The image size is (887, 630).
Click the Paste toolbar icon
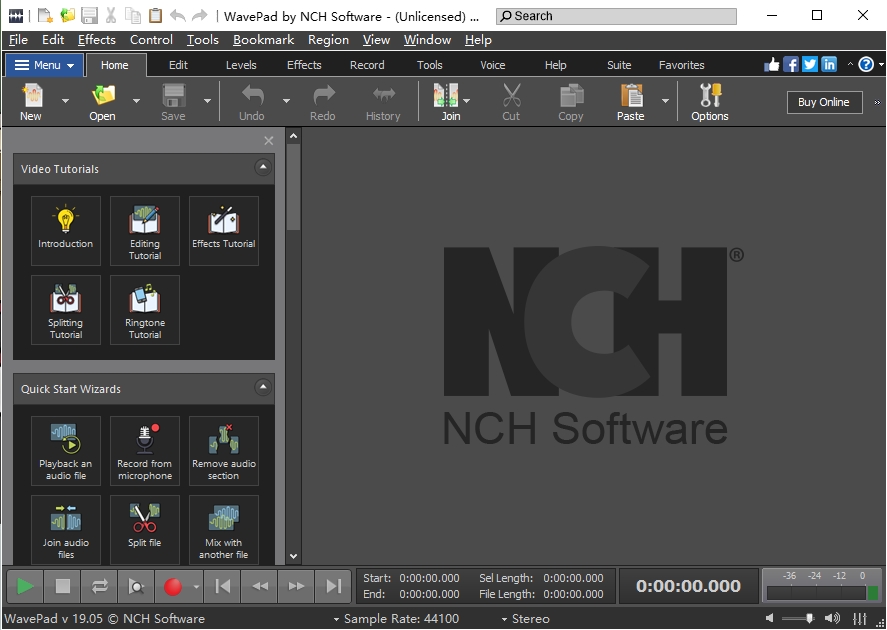point(630,101)
